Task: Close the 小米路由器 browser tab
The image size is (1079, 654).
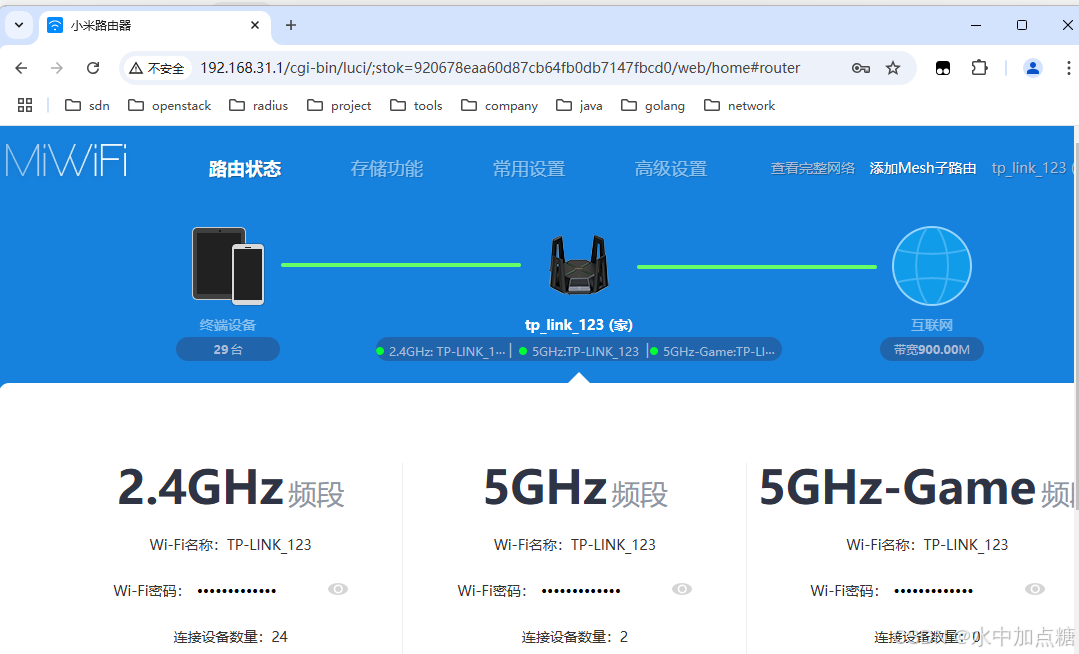Action: [255, 25]
